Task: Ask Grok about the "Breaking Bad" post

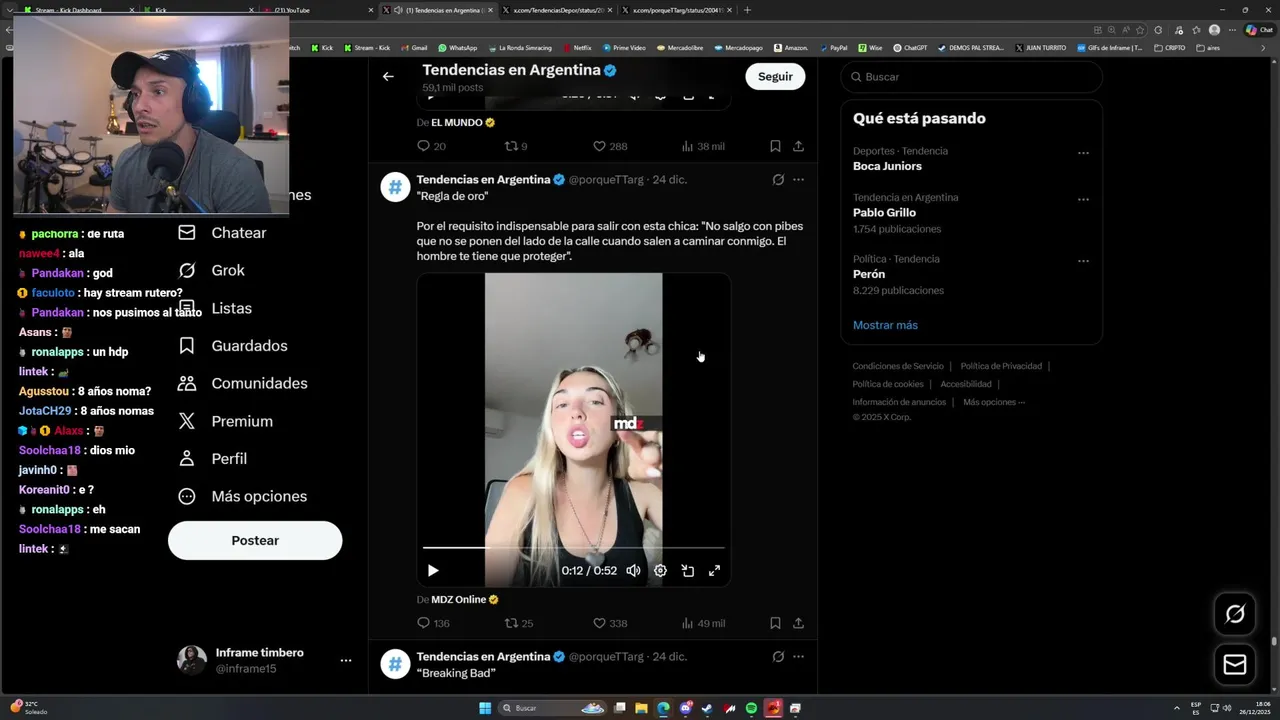Action: coord(778,657)
